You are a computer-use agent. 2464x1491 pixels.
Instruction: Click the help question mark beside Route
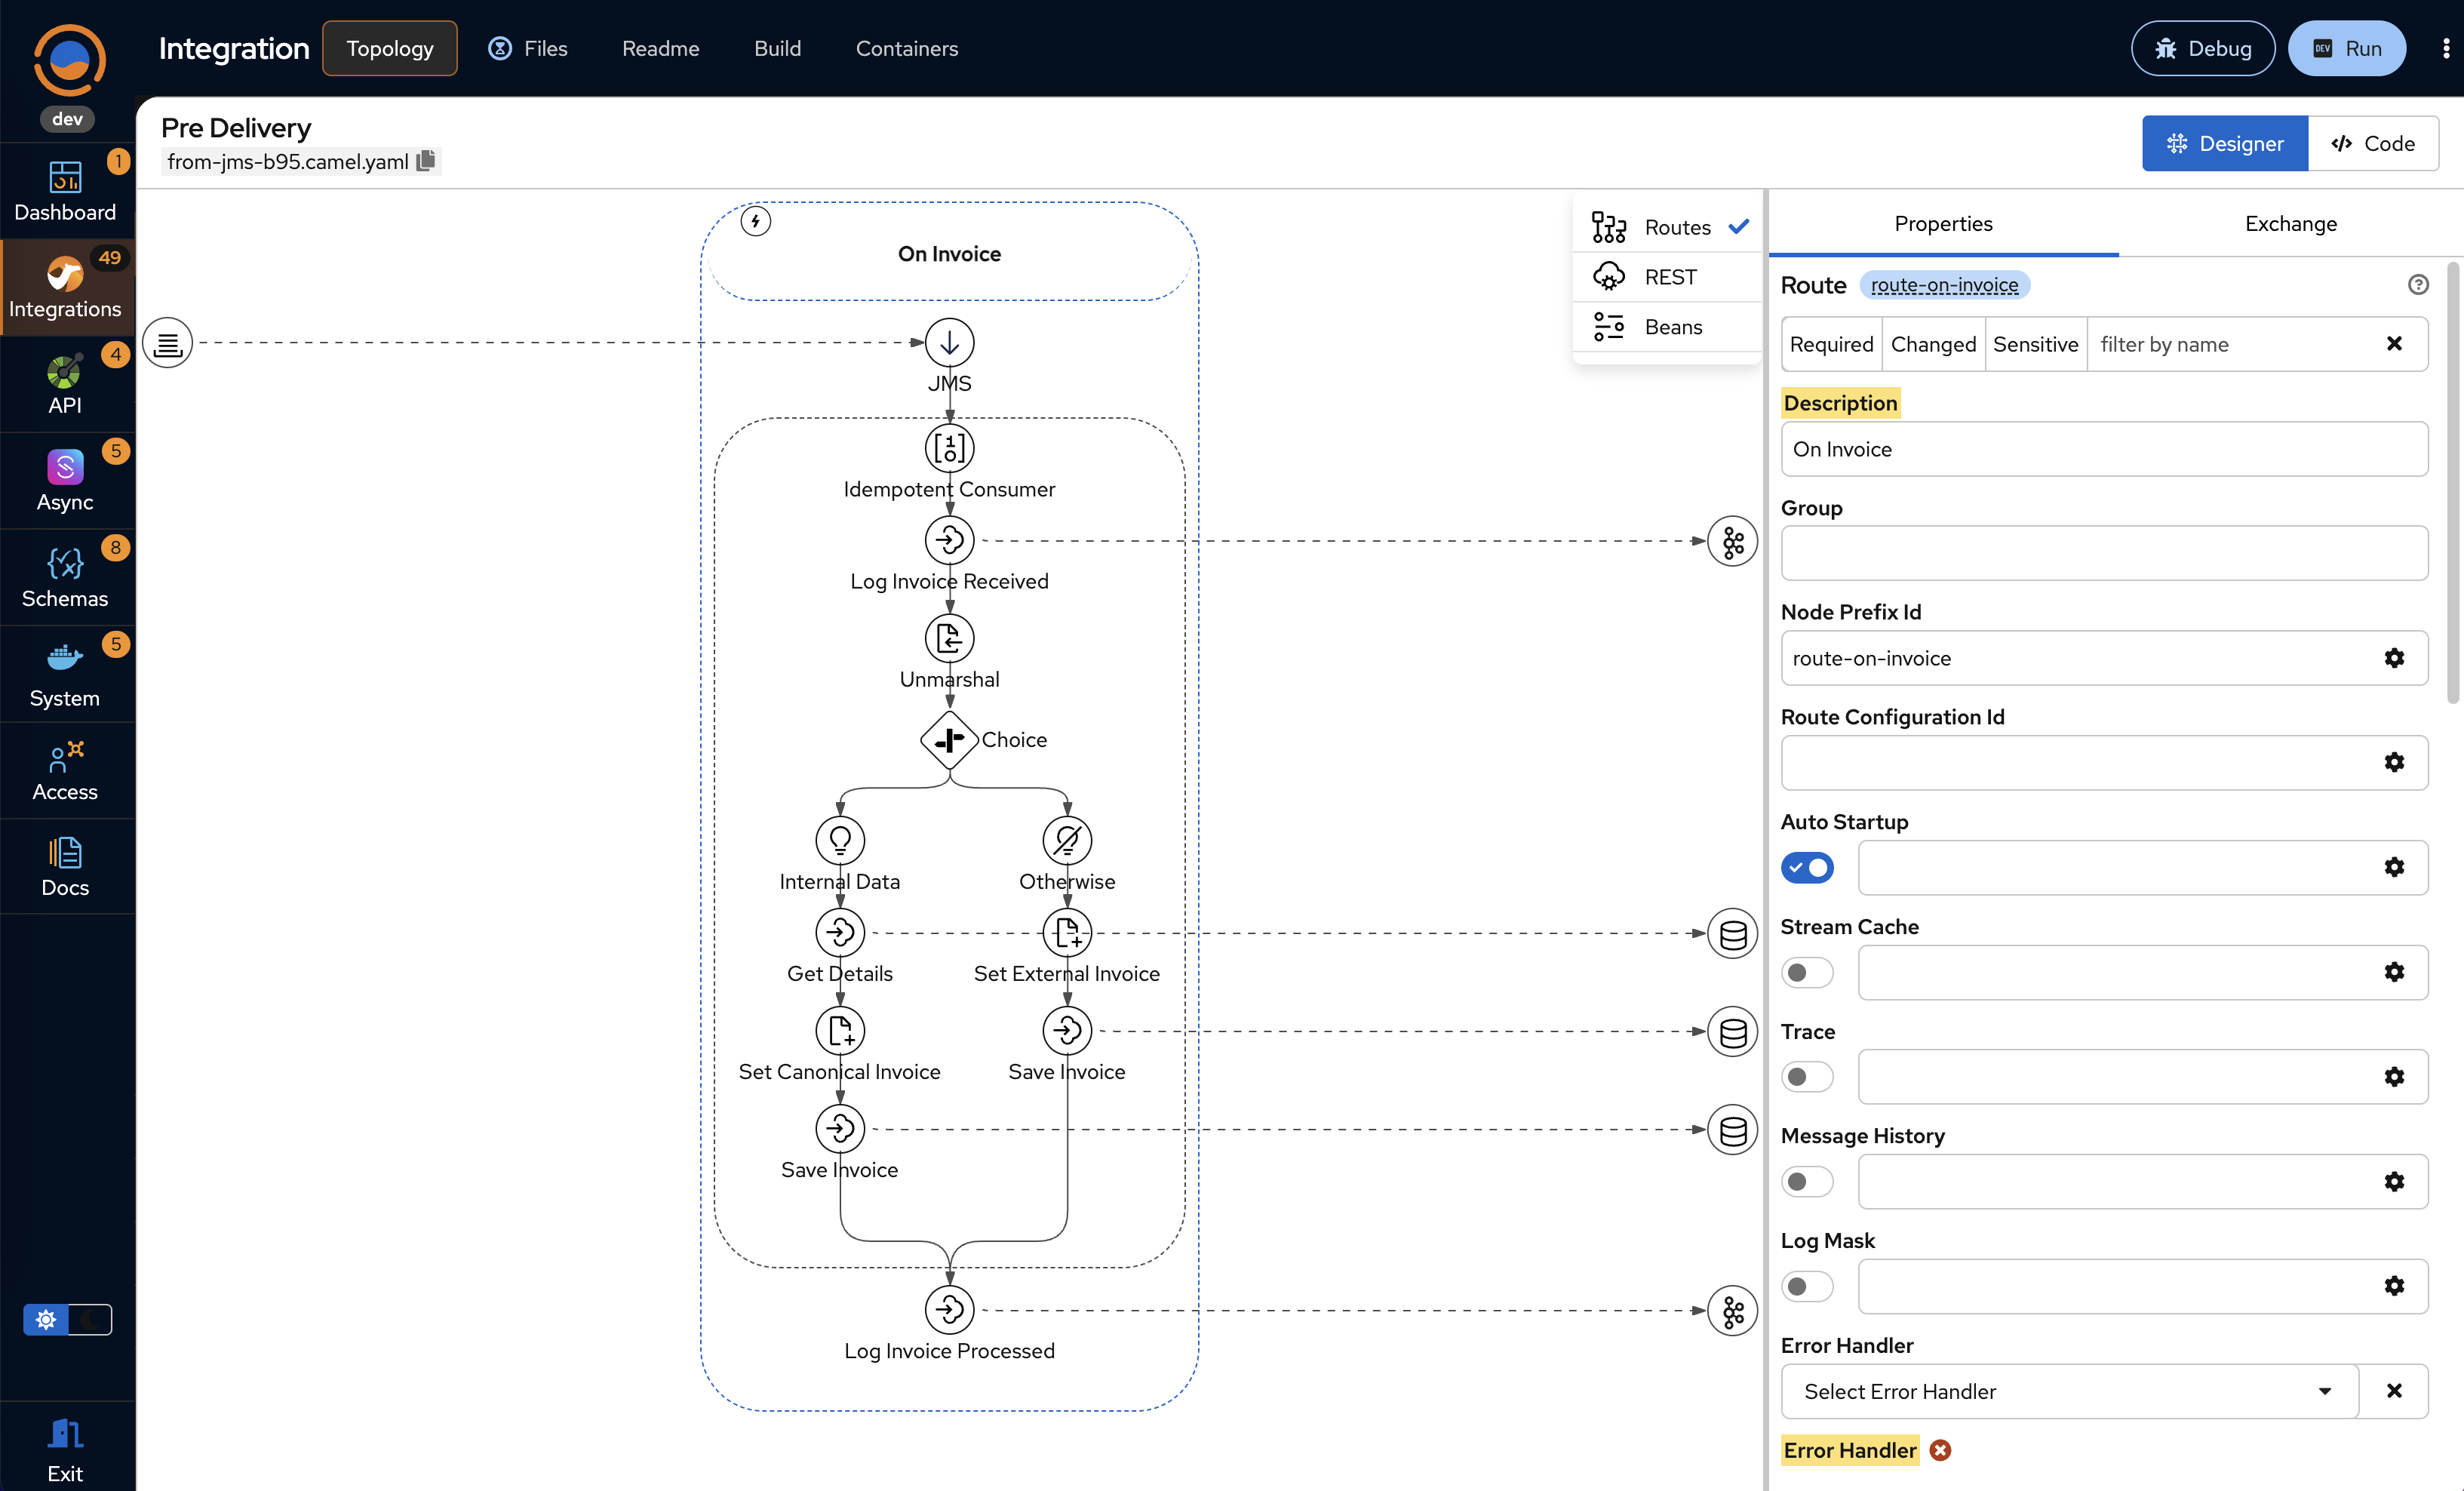point(2419,284)
